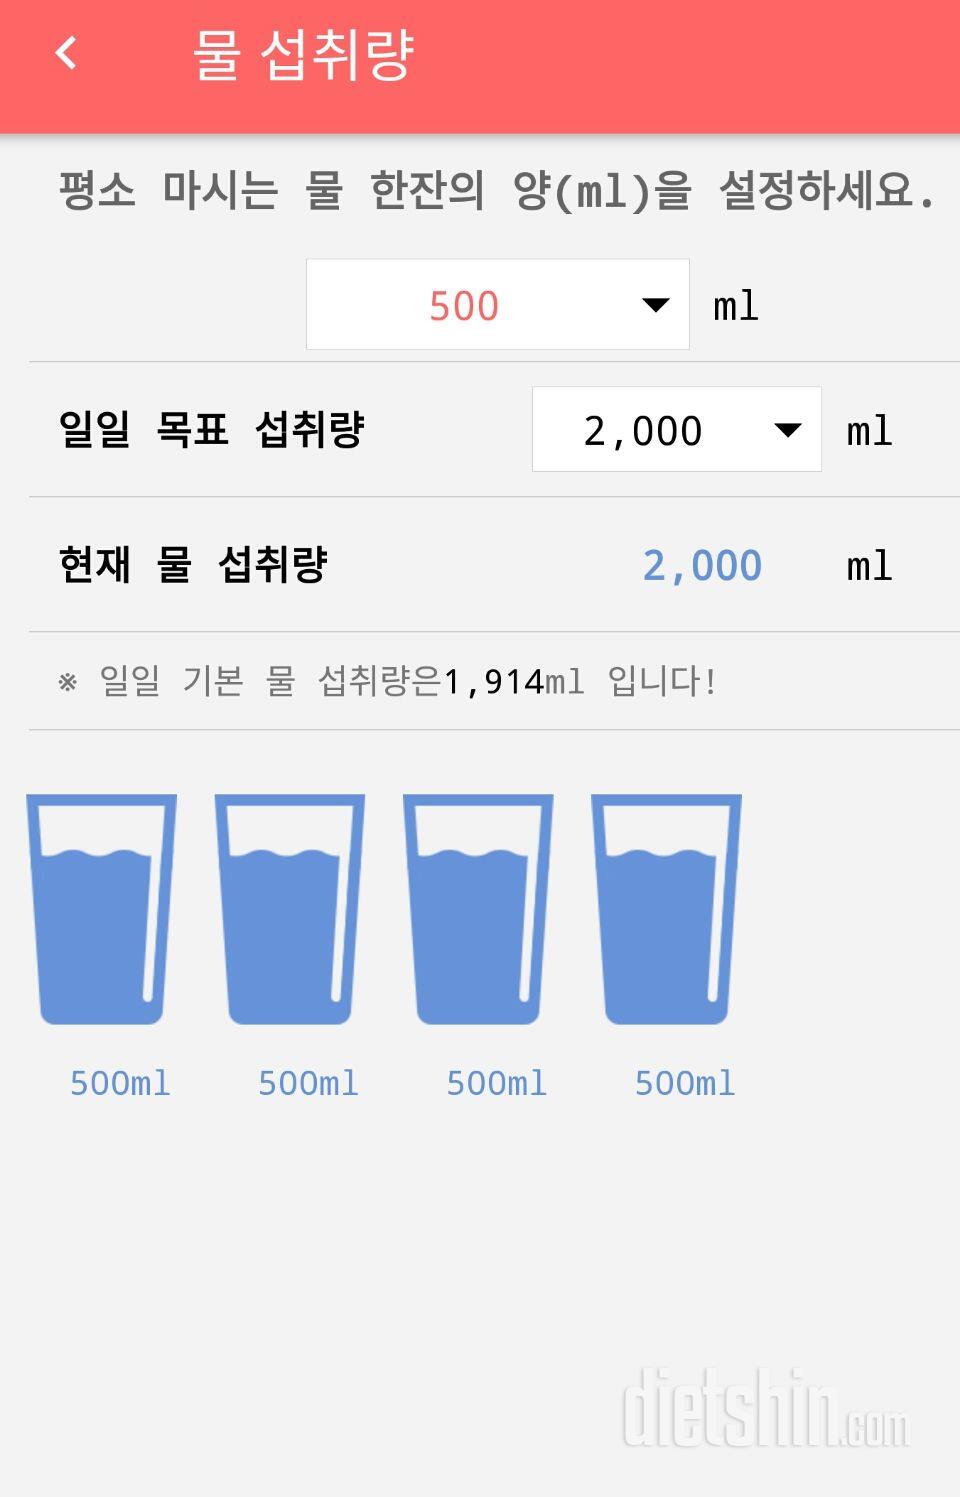
Task: Click the daily goal dropdown arrow
Action: click(x=788, y=431)
